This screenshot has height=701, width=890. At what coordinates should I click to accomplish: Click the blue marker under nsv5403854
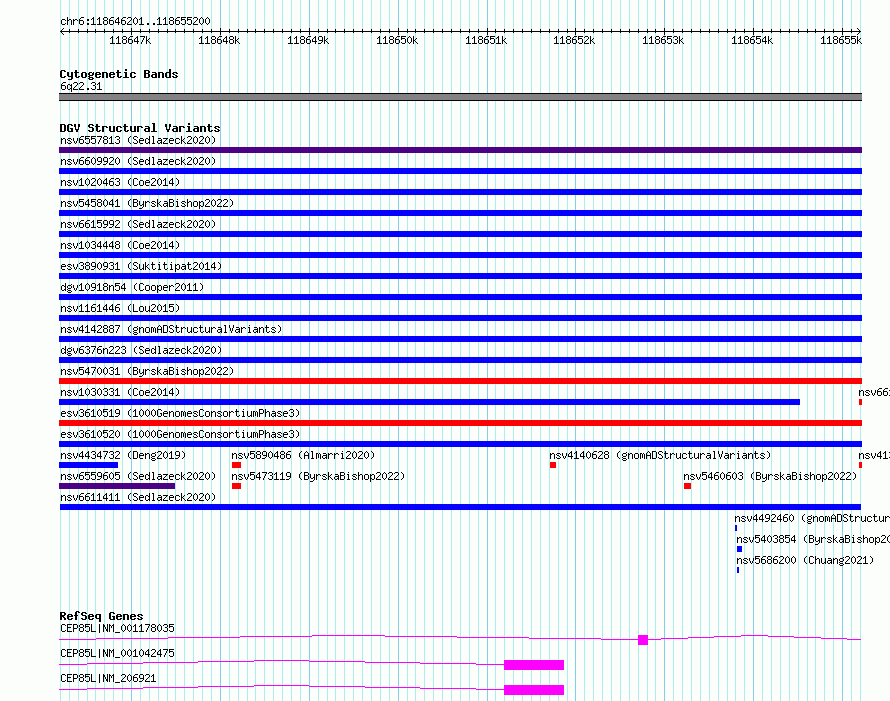pos(739,549)
